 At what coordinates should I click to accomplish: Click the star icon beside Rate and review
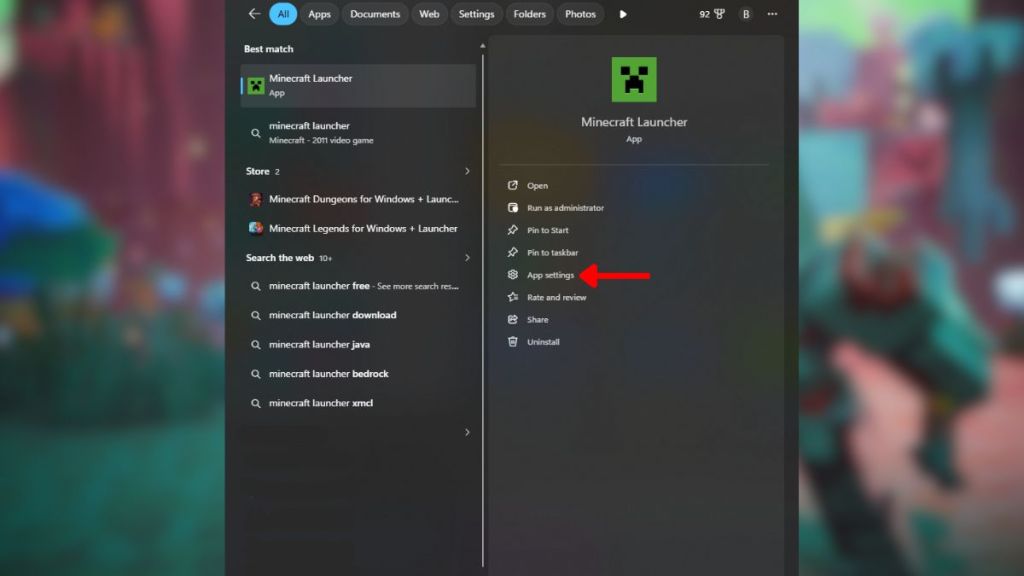click(x=513, y=297)
